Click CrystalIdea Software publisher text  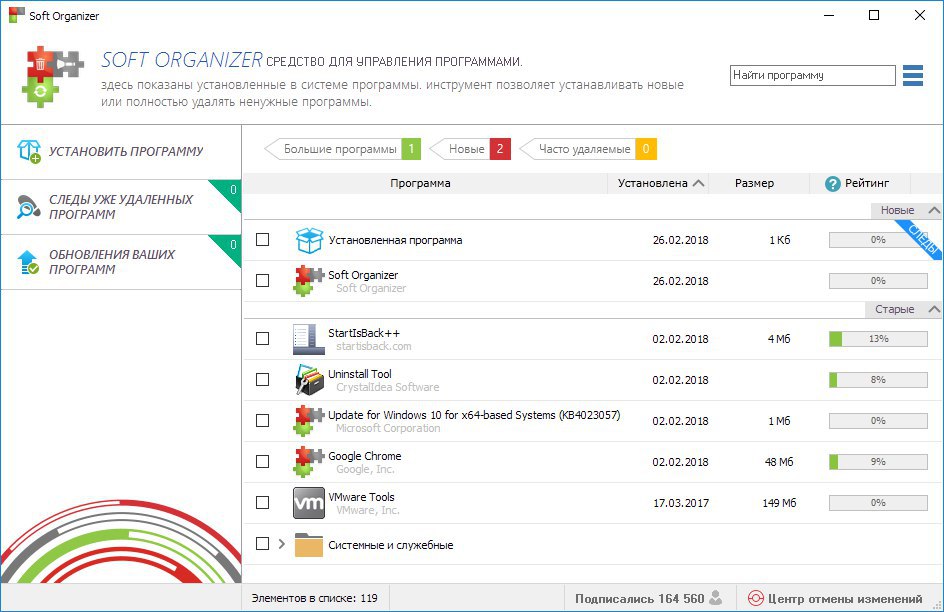point(388,387)
